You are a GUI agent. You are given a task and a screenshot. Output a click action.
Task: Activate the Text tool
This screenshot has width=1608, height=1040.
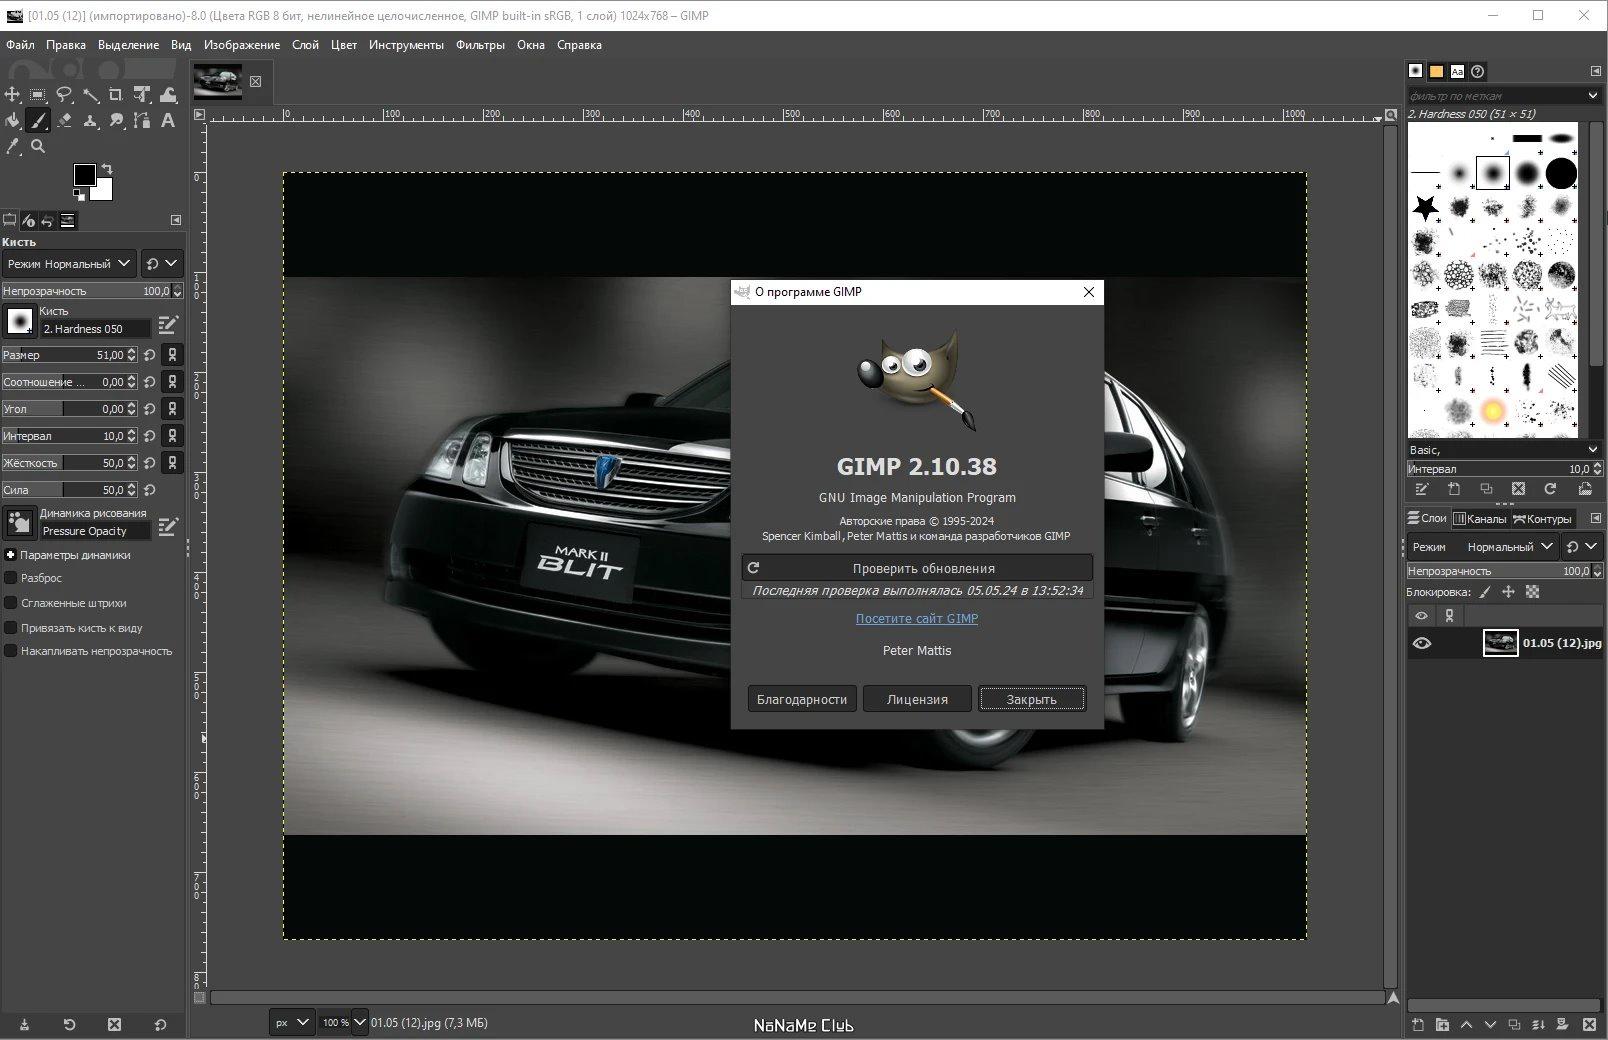coord(168,121)
